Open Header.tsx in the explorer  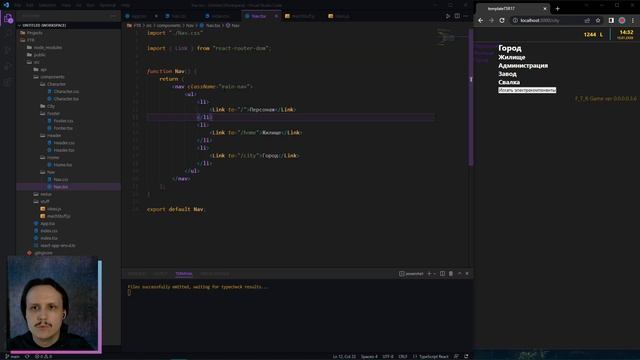click(x=61, y=150)
